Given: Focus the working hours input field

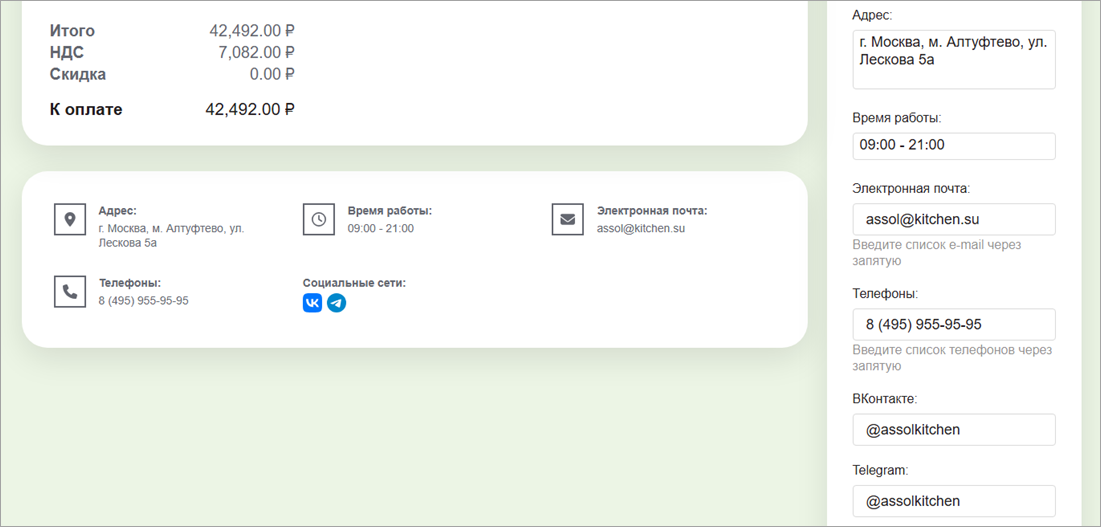Looking at the screenshot, I should (x=953, y=145).
